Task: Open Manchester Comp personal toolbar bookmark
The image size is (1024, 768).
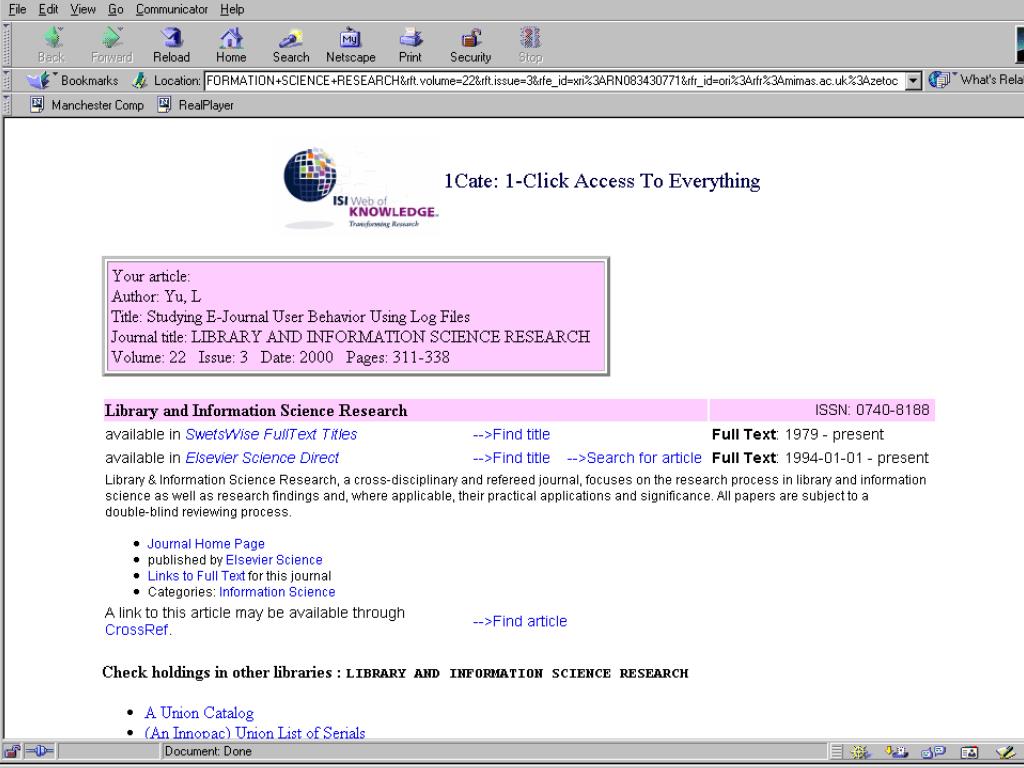Action: pyautogui.click(x=87, y=104)
